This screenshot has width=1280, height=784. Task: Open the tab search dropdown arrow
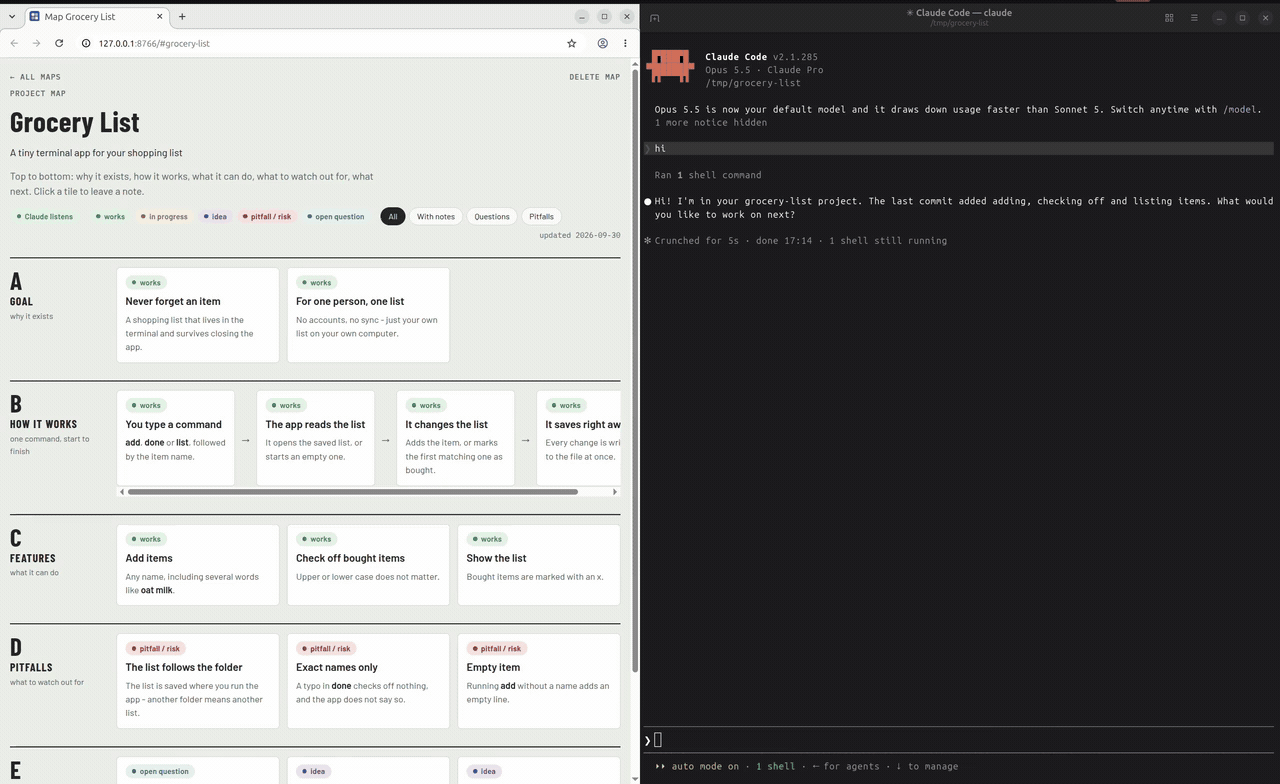[x=12, y=16]
